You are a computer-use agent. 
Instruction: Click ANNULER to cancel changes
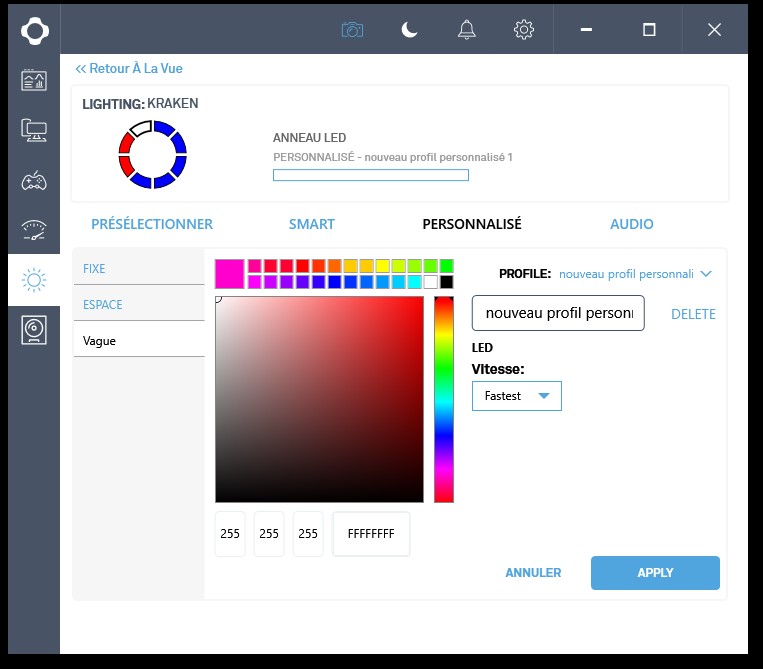pyautogui.click(x=533, y=573)
